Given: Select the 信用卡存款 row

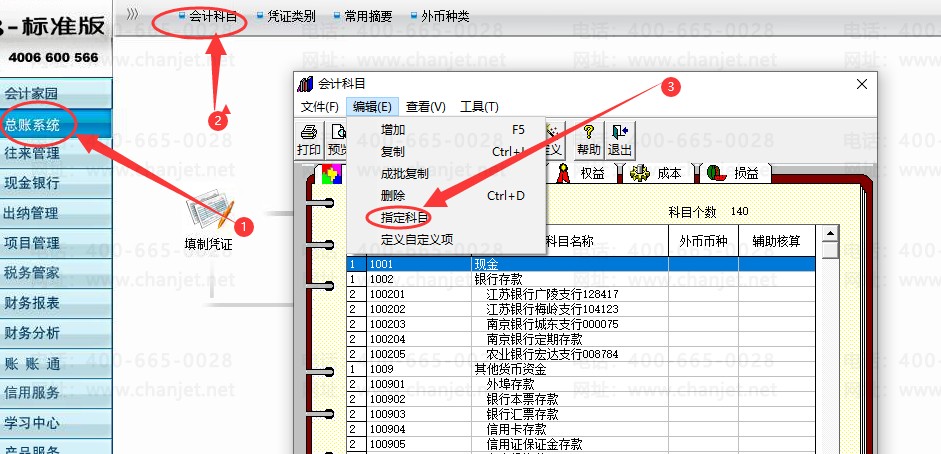Looking at the screenshot, I should (580, 429).
